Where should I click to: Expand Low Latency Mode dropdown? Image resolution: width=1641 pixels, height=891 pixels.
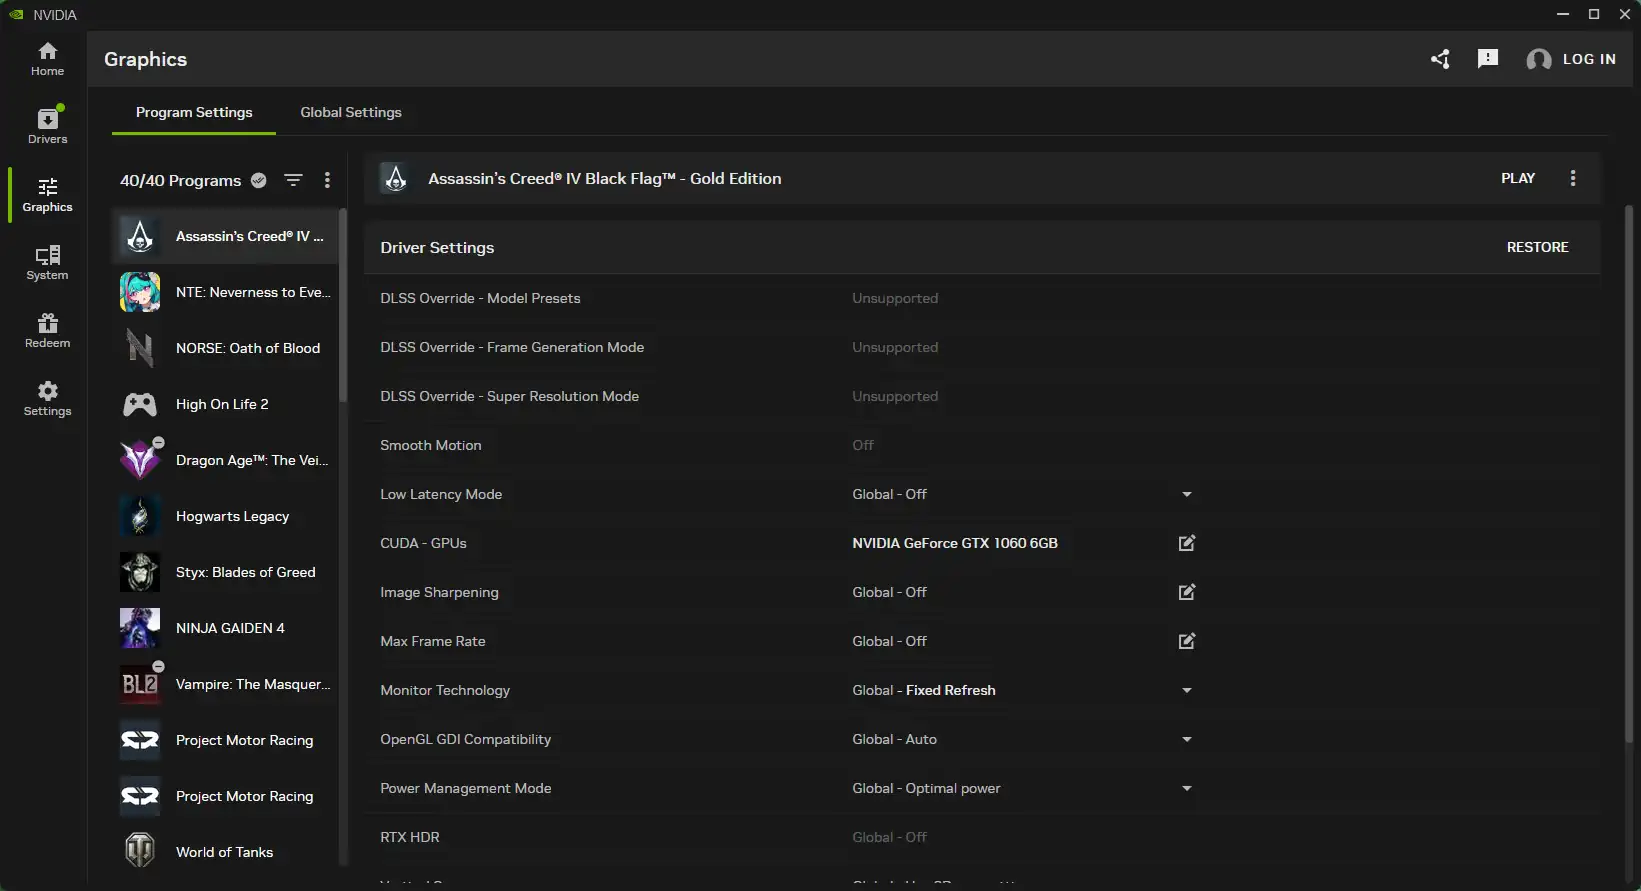click(1187, 494)
